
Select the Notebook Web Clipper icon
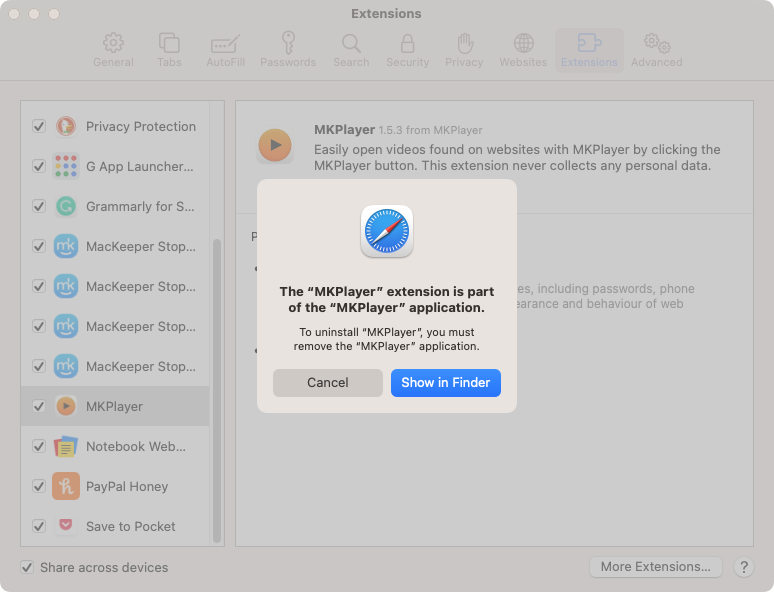pyautogui.click(x=66, y=446)
